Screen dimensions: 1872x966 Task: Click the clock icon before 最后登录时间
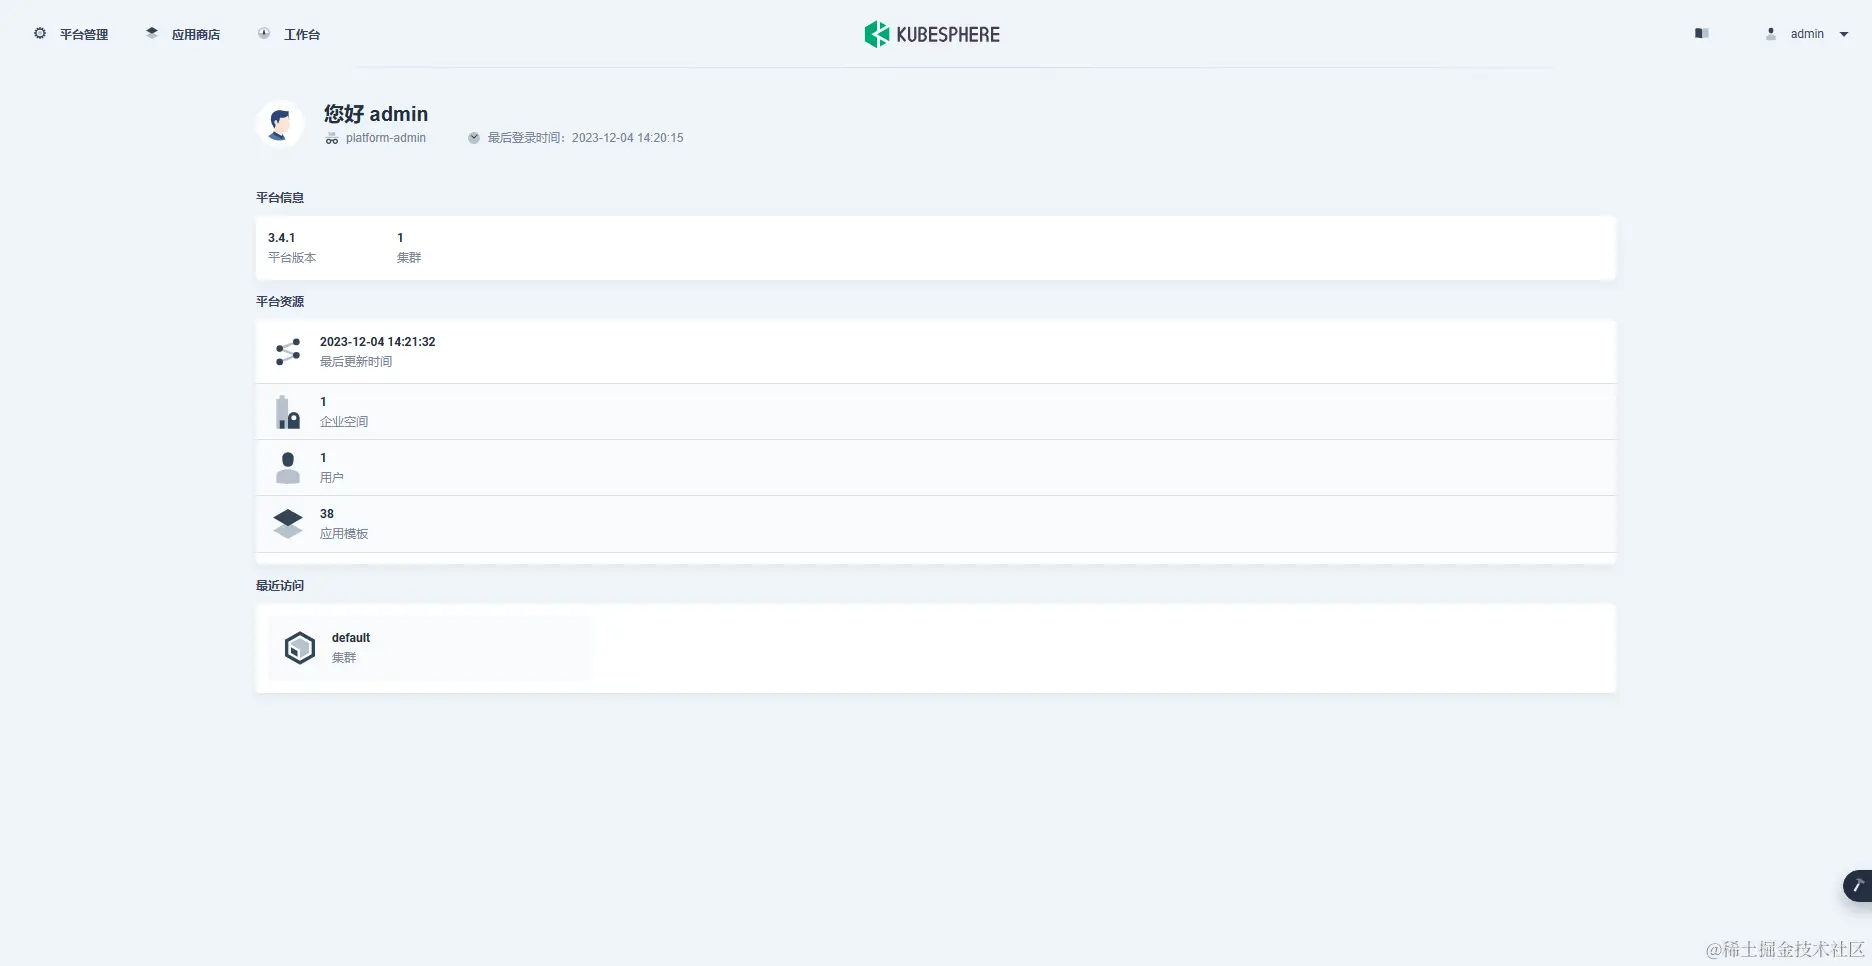pos(474,138)
